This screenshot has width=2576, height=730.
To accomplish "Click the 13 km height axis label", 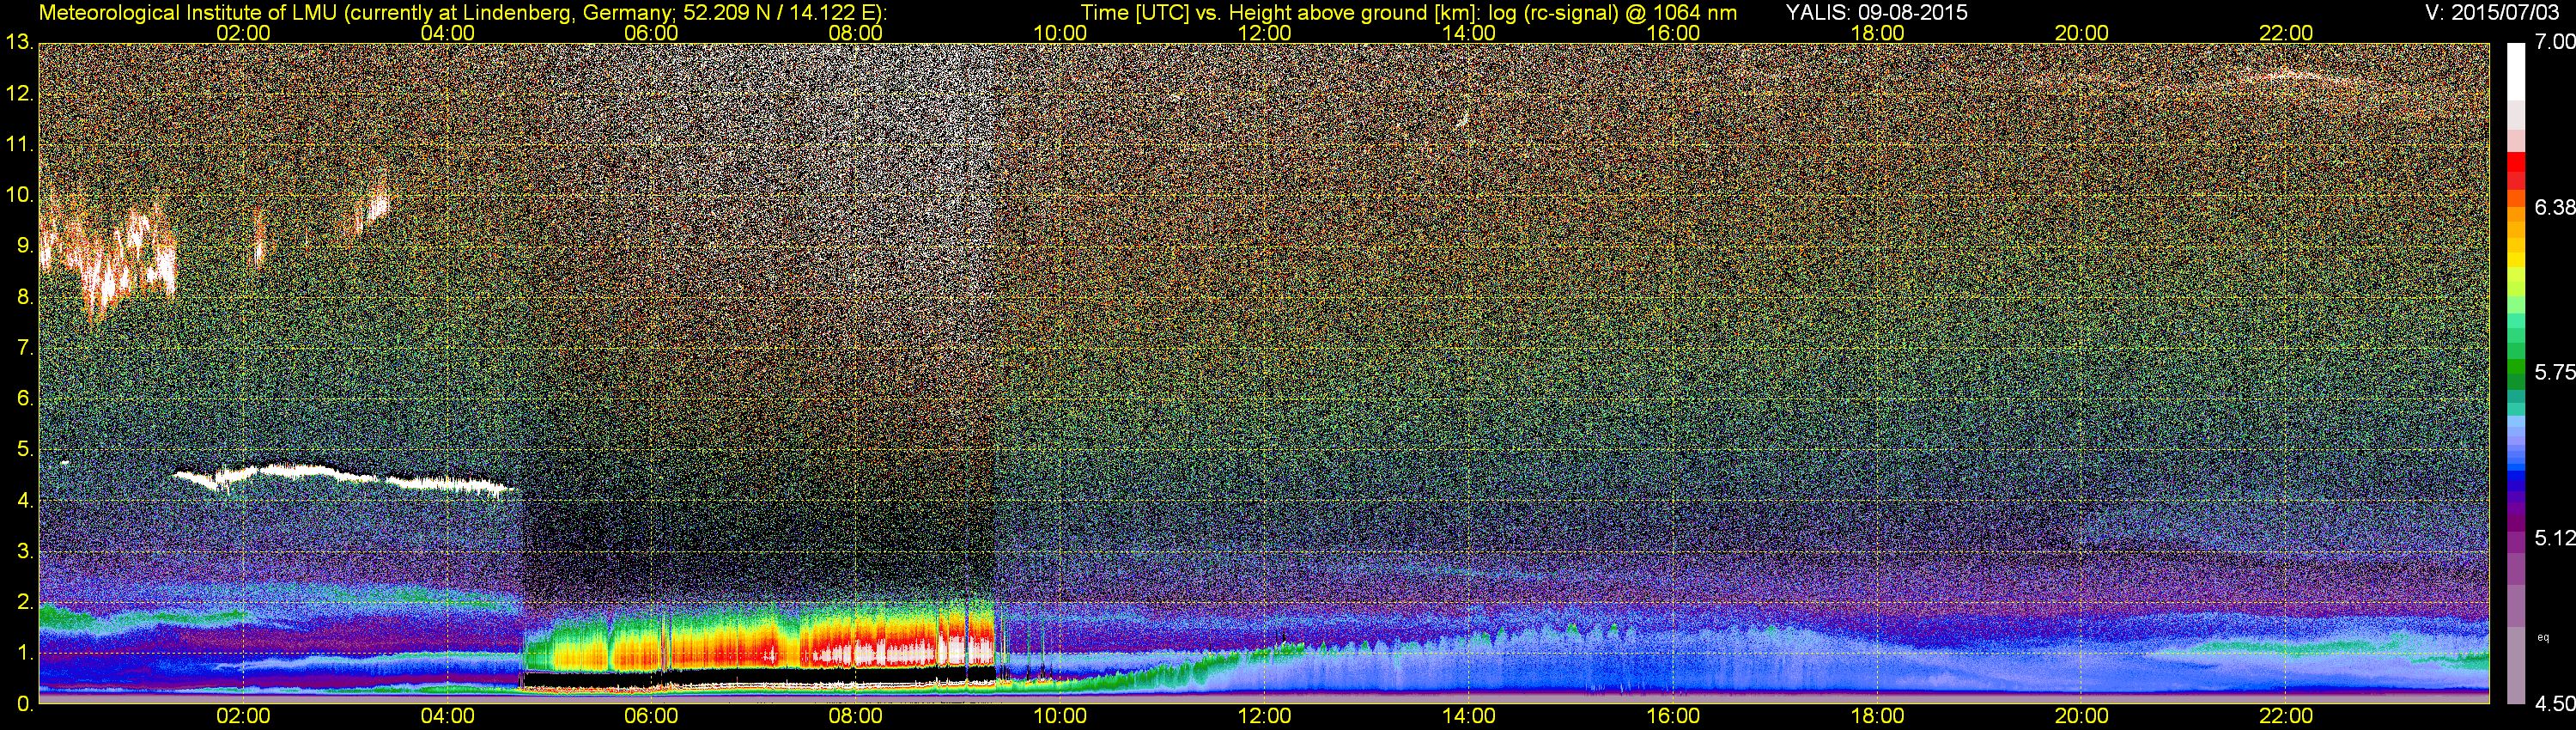I will [17, 42].
